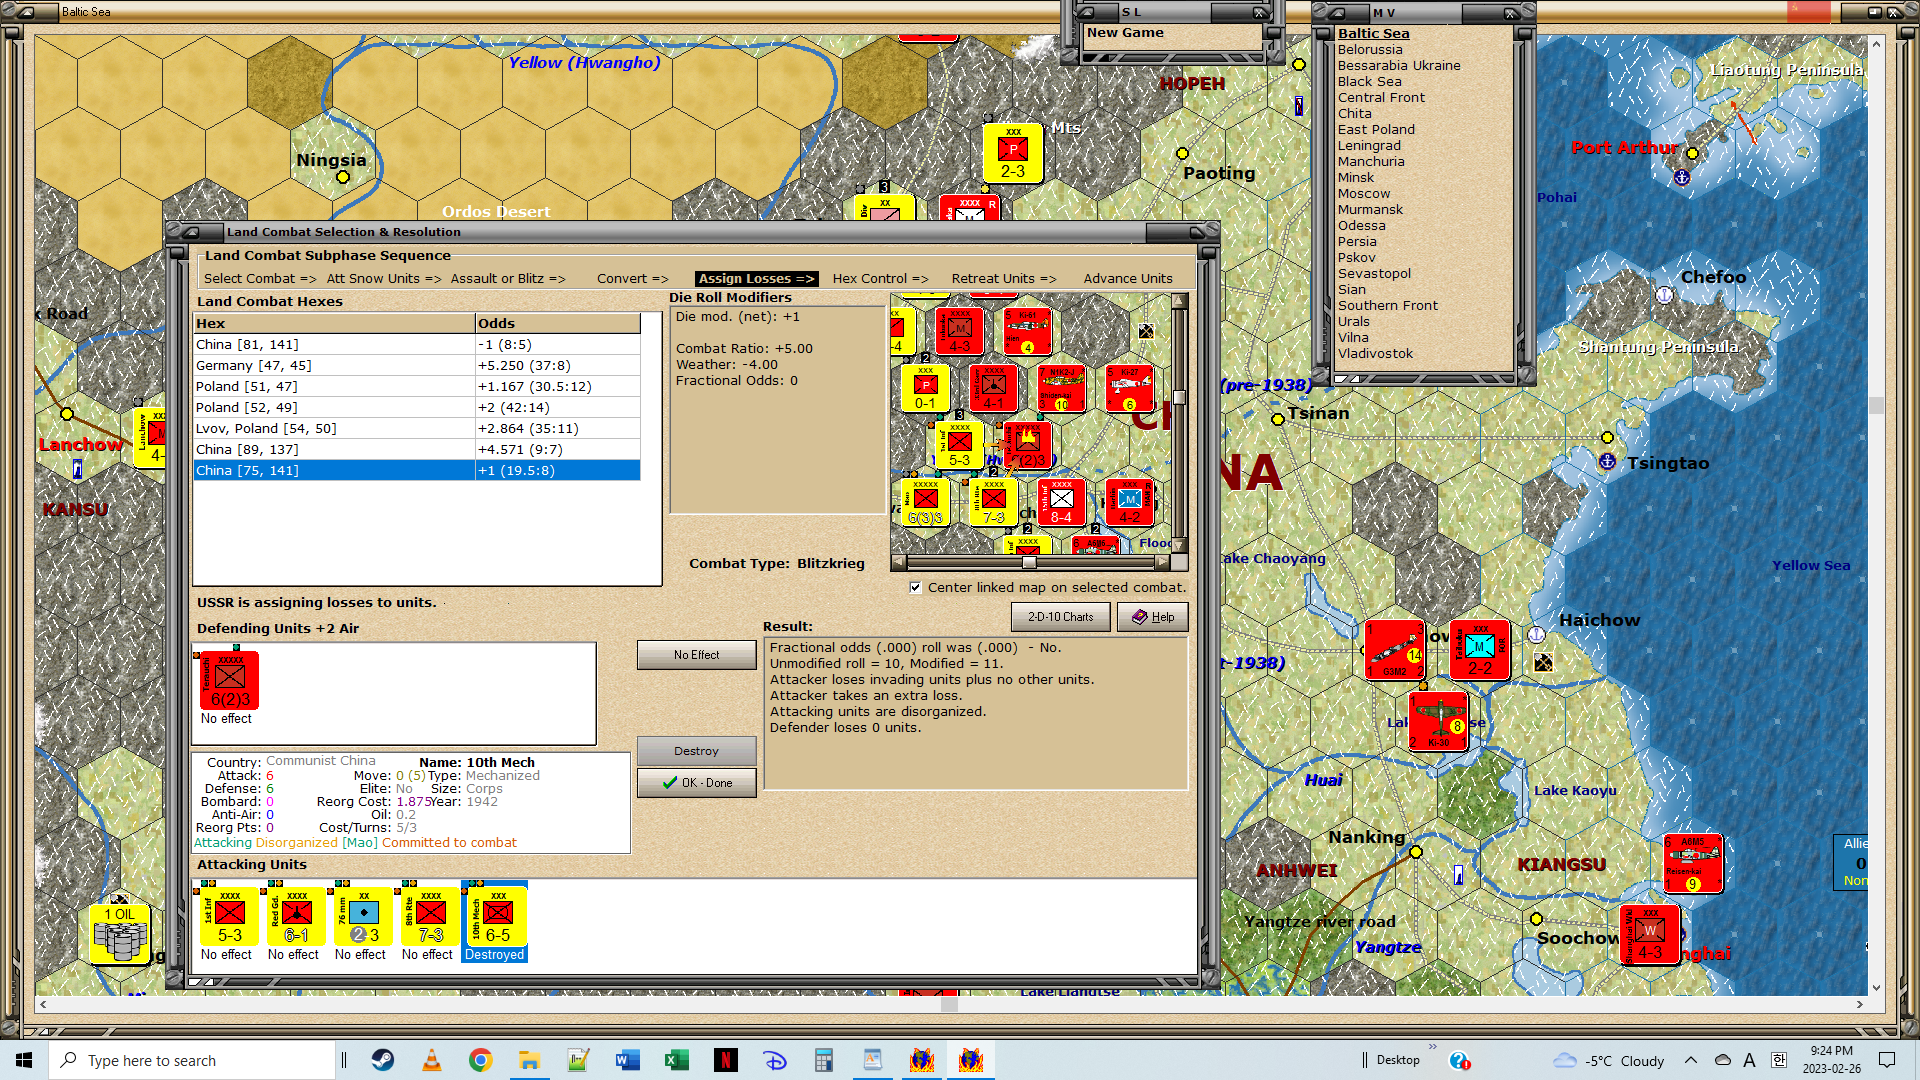Open Steam from the taskbar
The image size is (1920, 1080).
(383, 1060)
